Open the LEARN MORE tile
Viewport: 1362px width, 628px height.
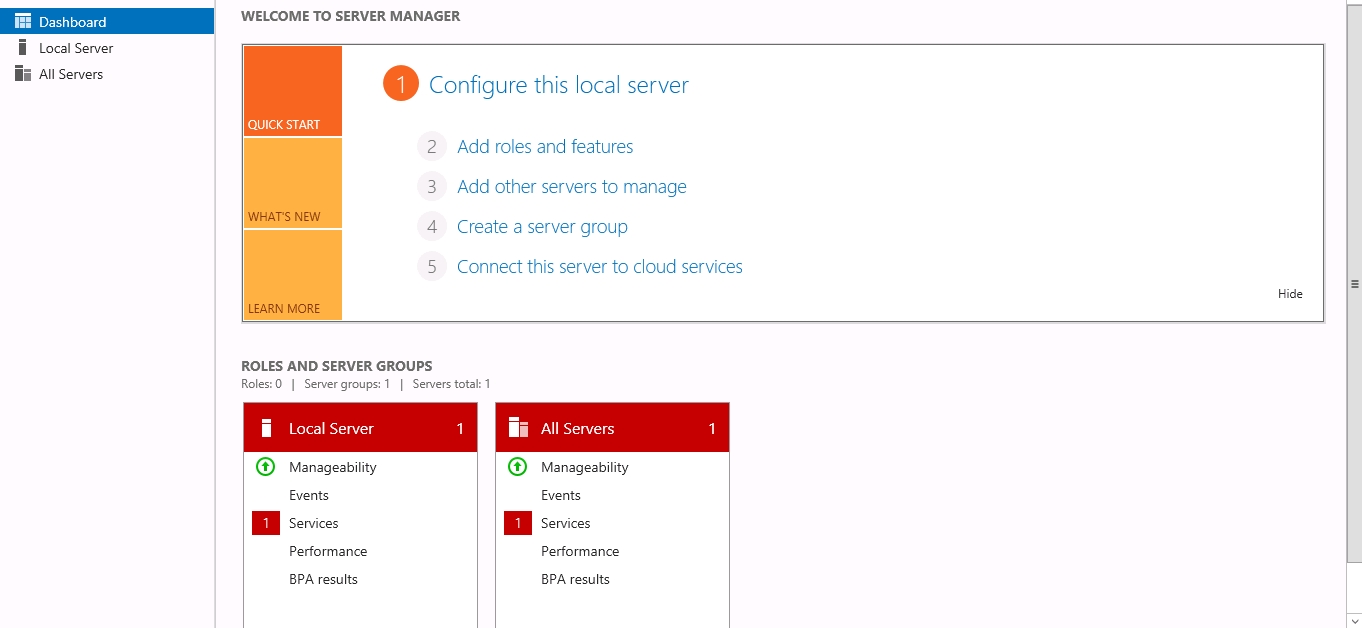tap(292, 275)
